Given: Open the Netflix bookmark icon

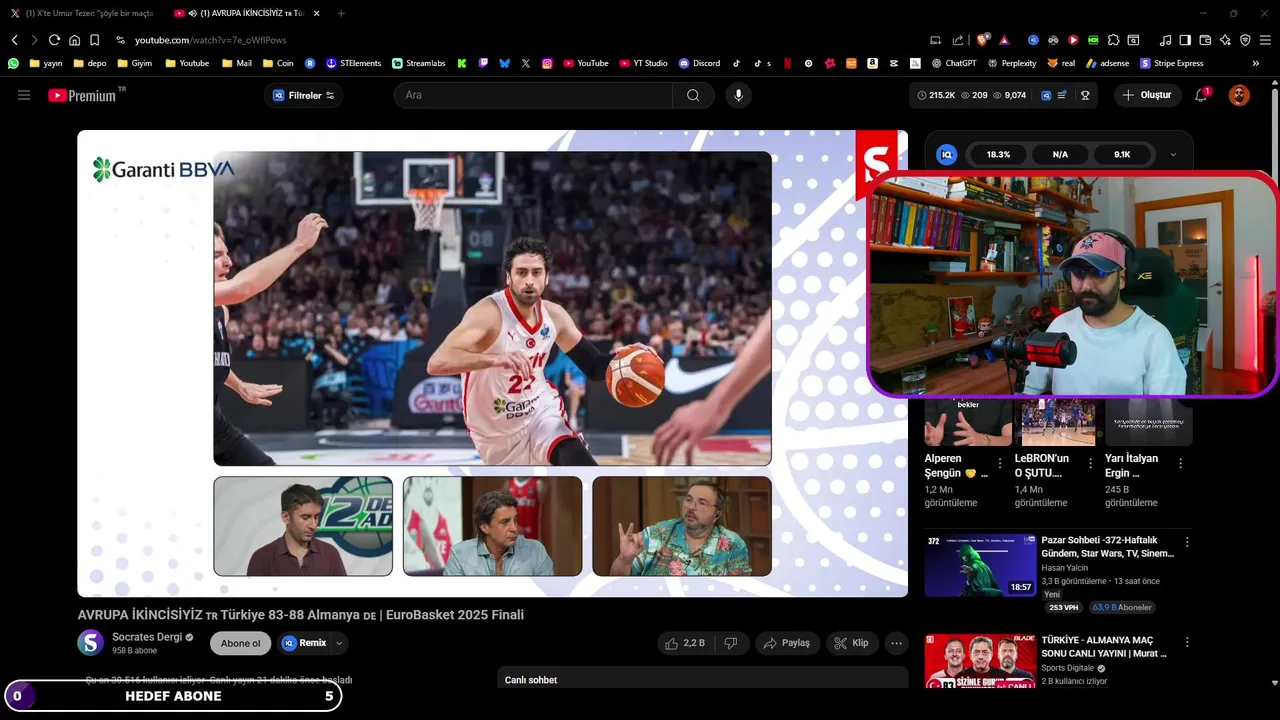Looking at the screenshot, I should pyautogui.click(x=787, y=63).
